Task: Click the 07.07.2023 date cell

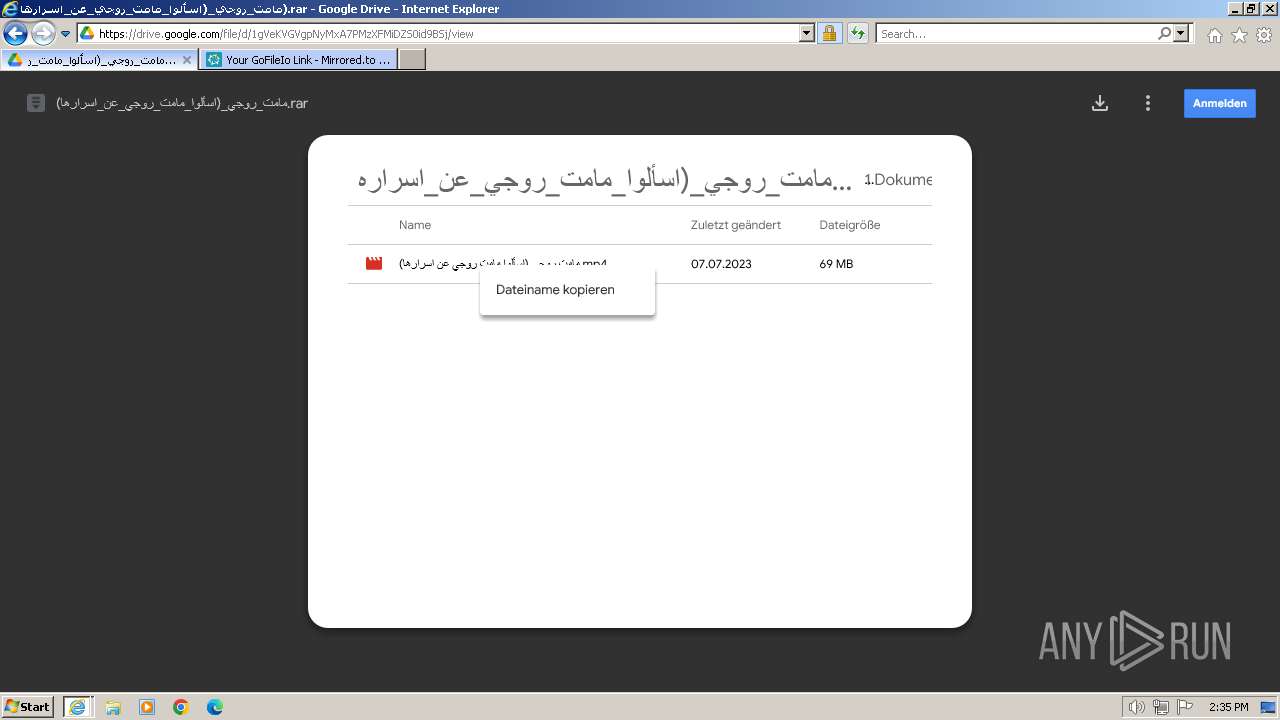Action: point(721,264)
